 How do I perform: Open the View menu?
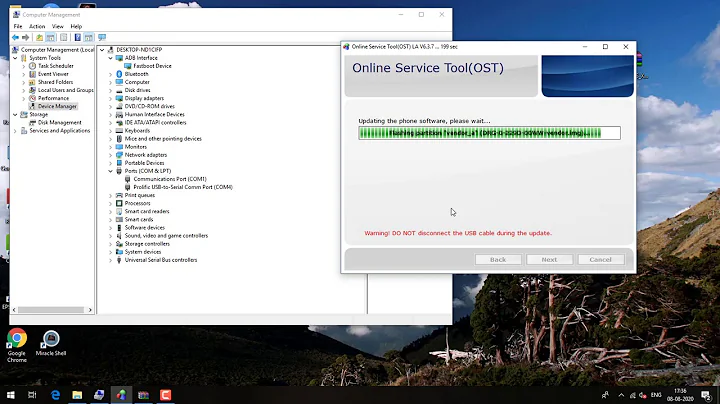click(57, 26)
